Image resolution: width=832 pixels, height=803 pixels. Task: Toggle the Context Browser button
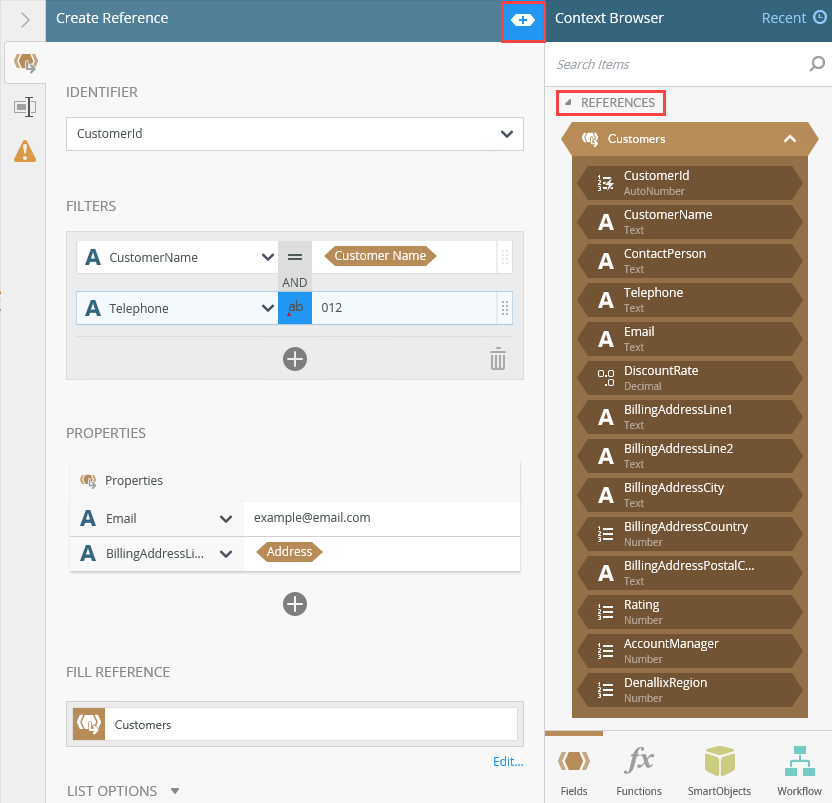tap(523, 21)
